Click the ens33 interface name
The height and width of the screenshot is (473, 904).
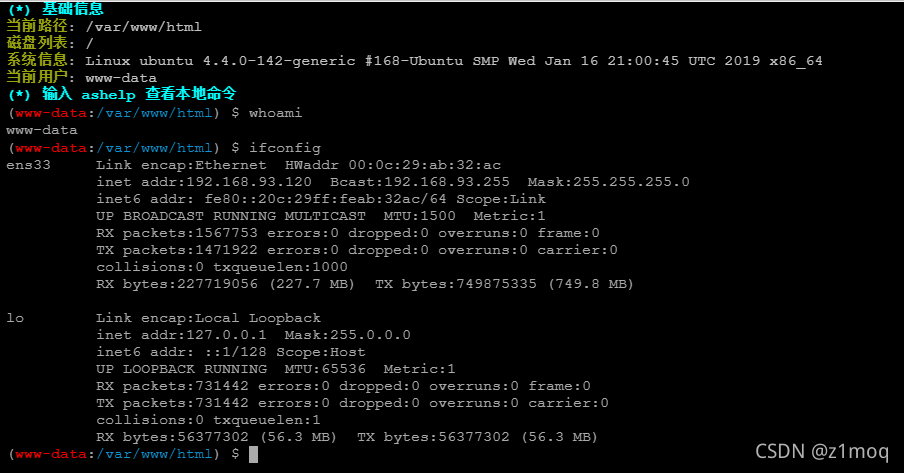(x=28, y=165)
